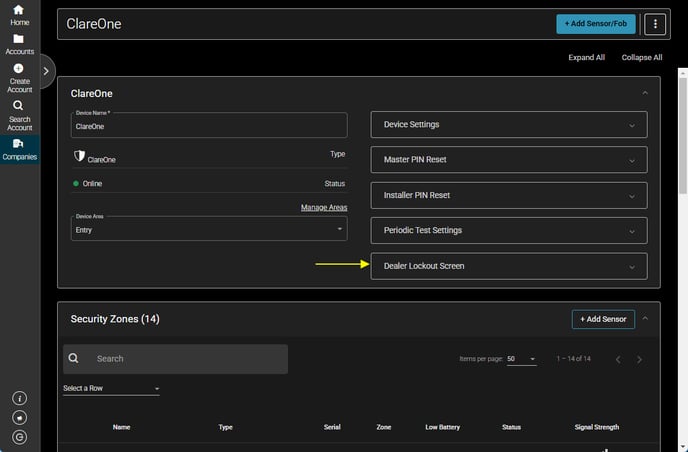Sort by the Name column header
Image resolution: width=688 pixels, height=452 pixels.
pos(121,427)
